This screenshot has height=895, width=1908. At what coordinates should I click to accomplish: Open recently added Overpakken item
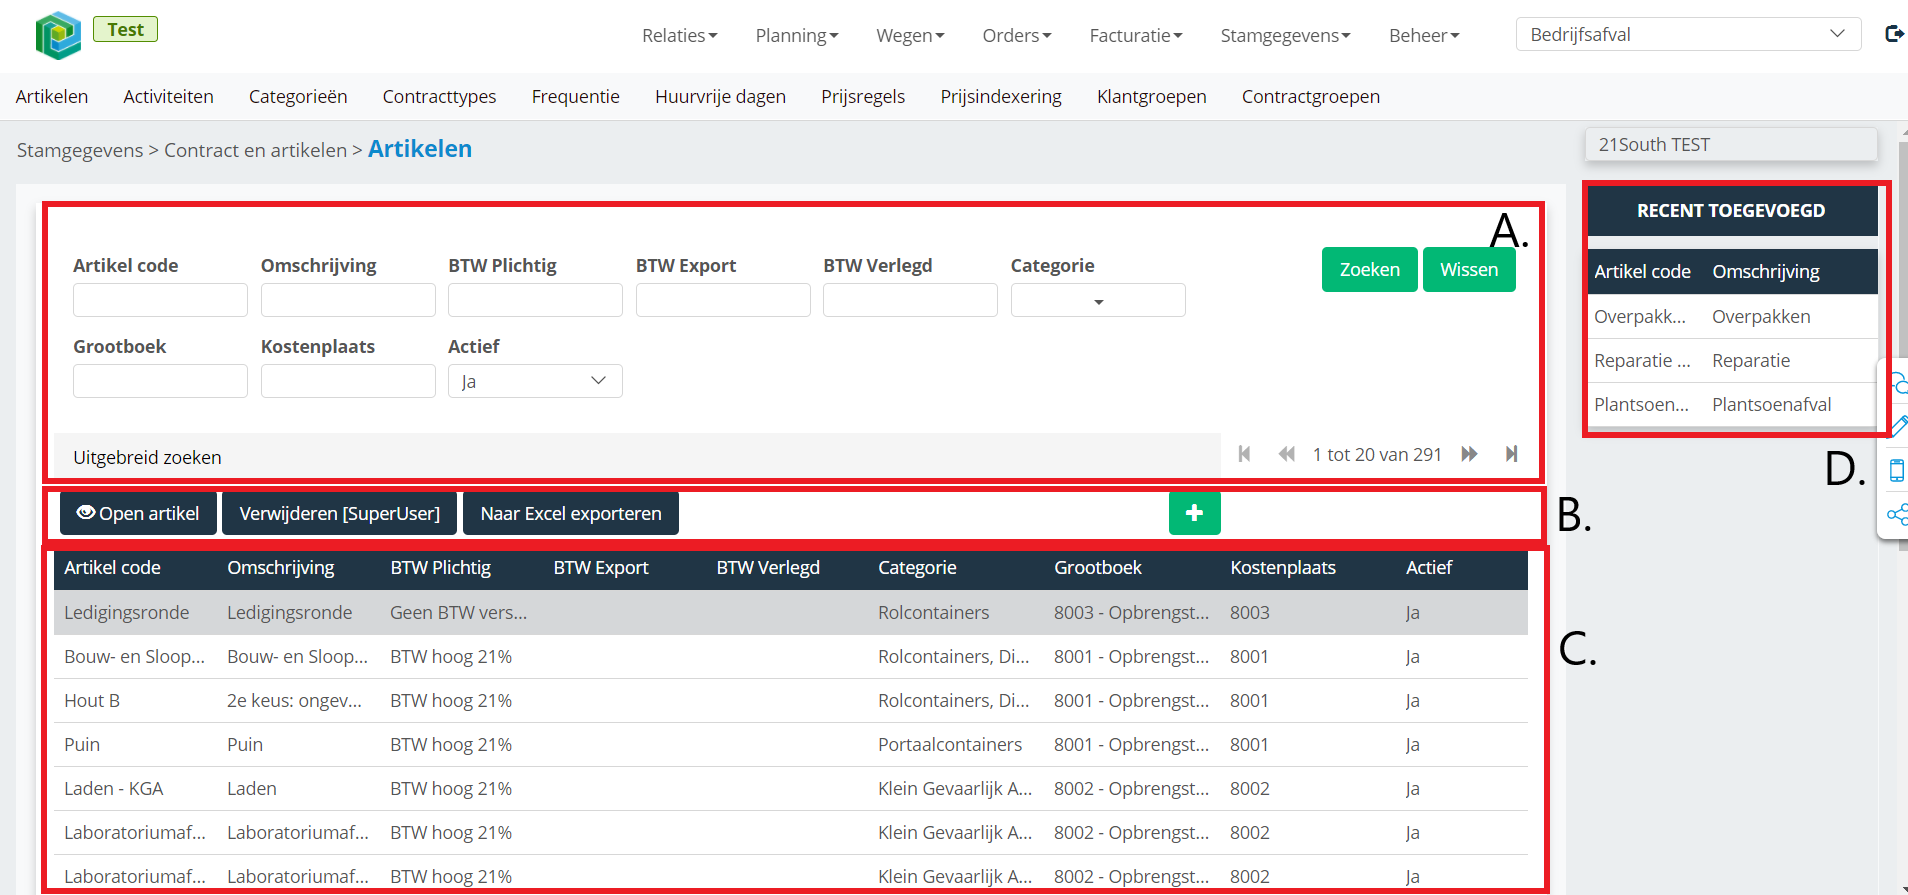[x=1733, y=316]
